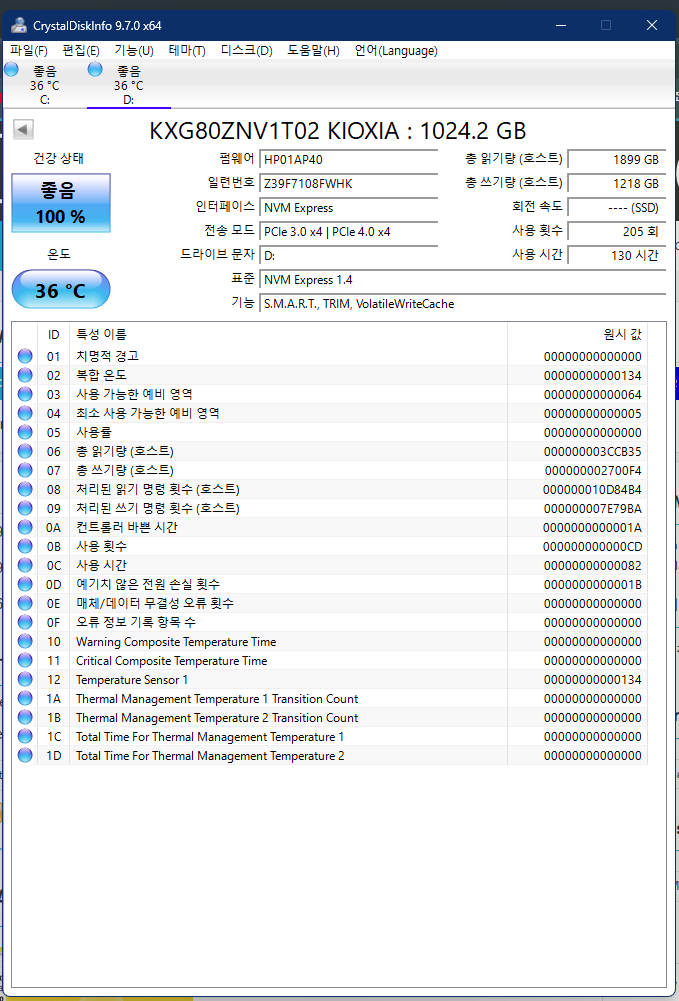Screen dimensions: 679x1001
Task: Click the 표준 field NVM Express 1.4
Action: click(x=463, y=280)
